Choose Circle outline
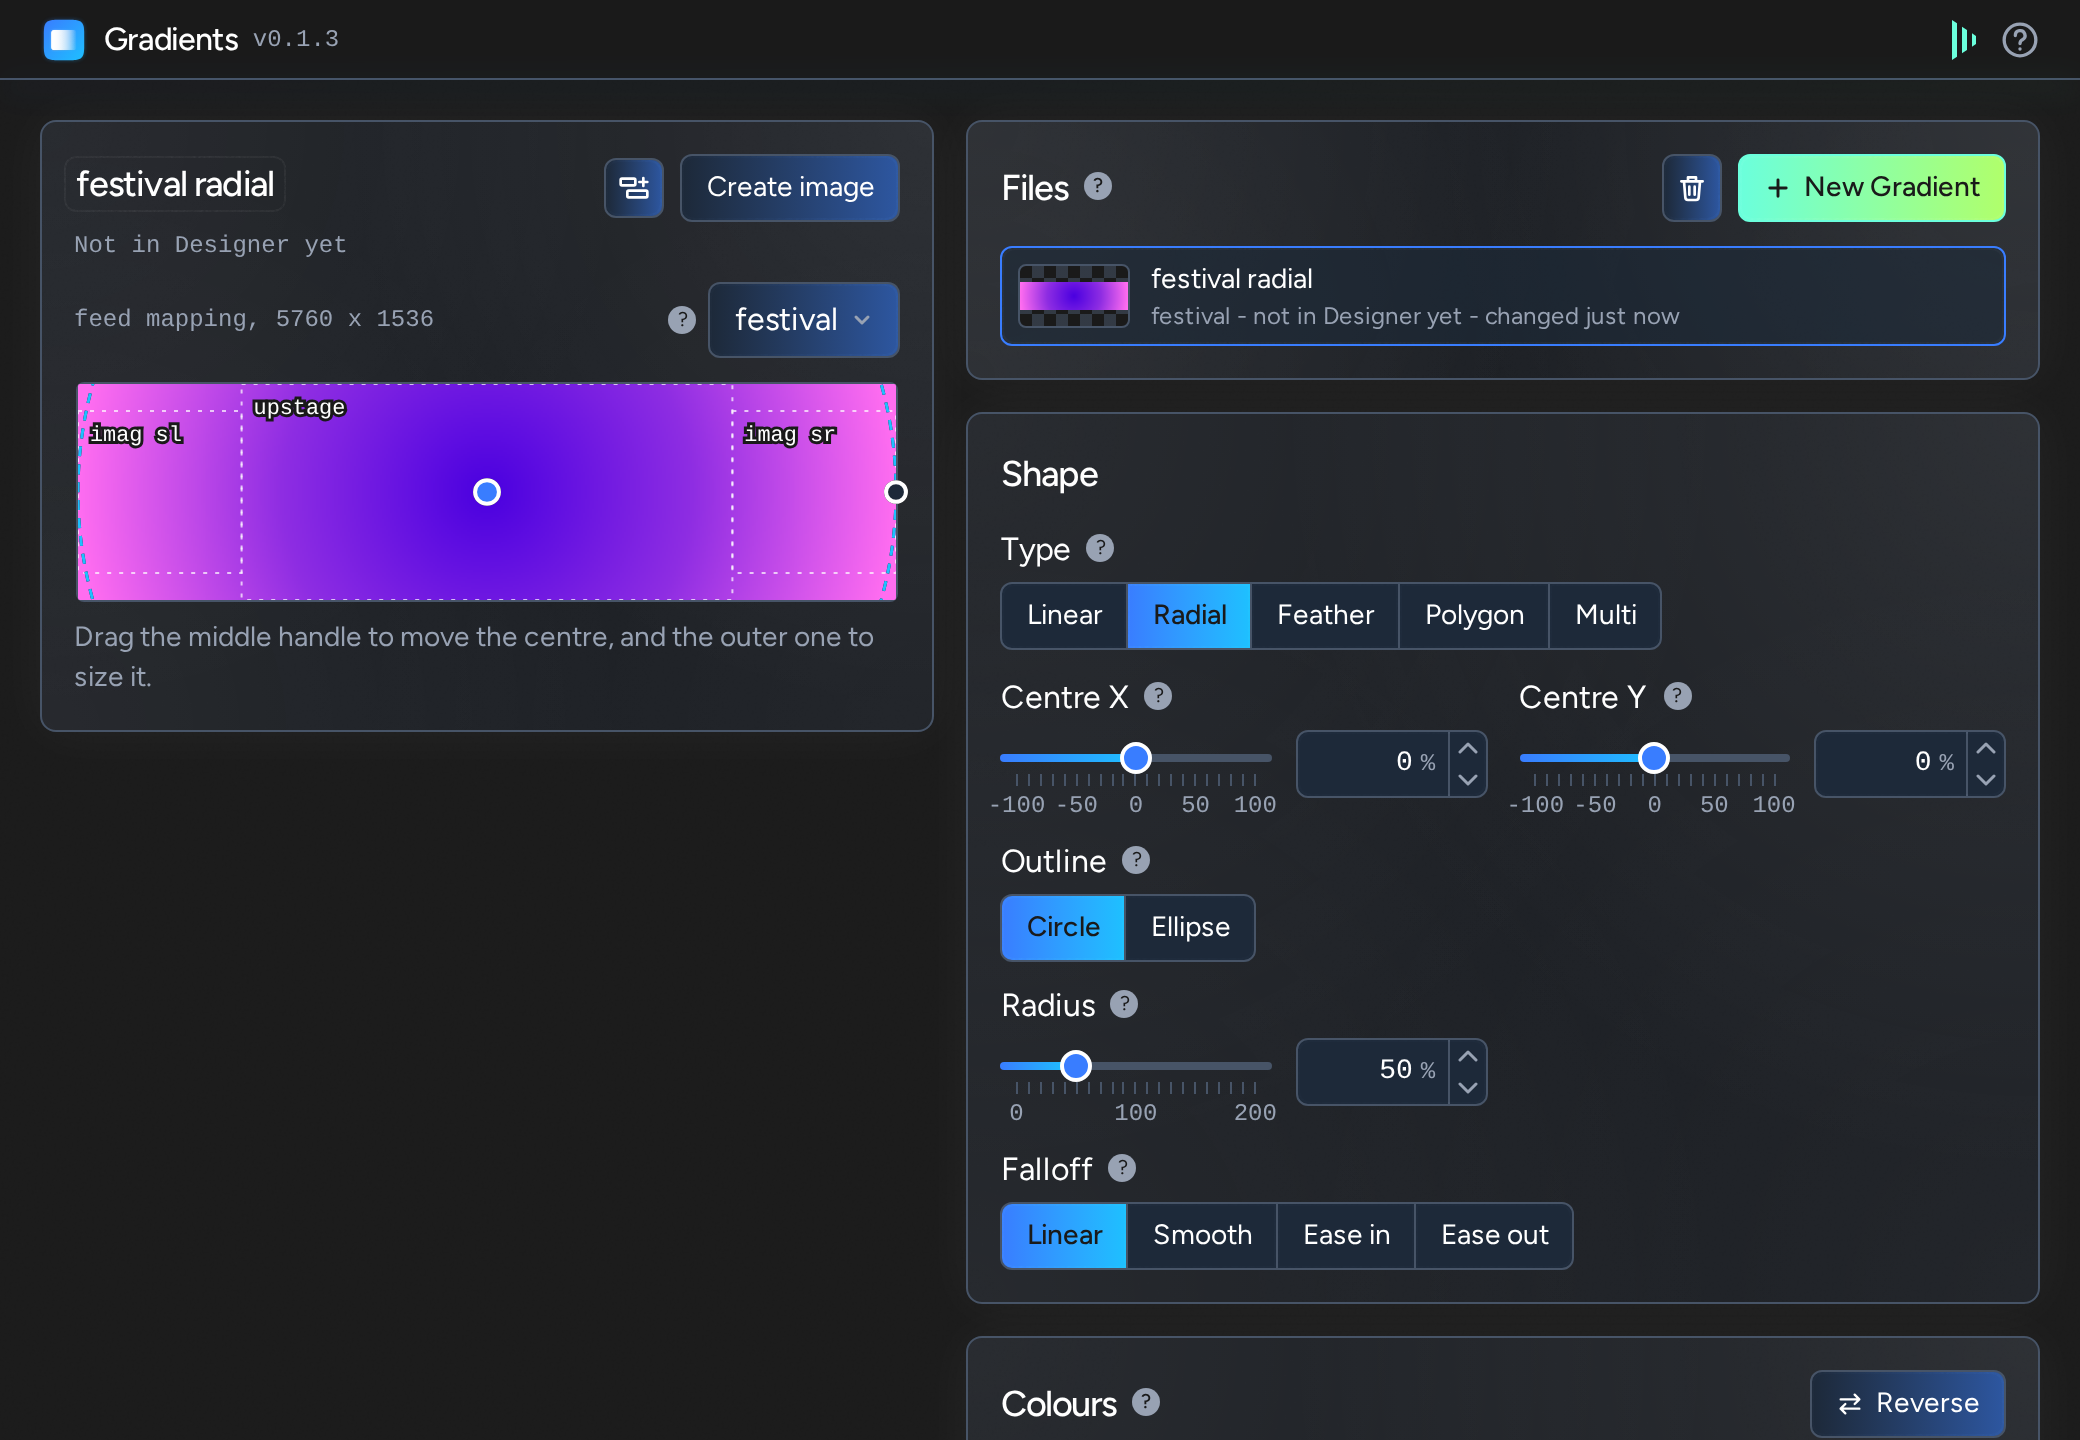Viewport: 2080px width, 1440px height. [1063, 927]
